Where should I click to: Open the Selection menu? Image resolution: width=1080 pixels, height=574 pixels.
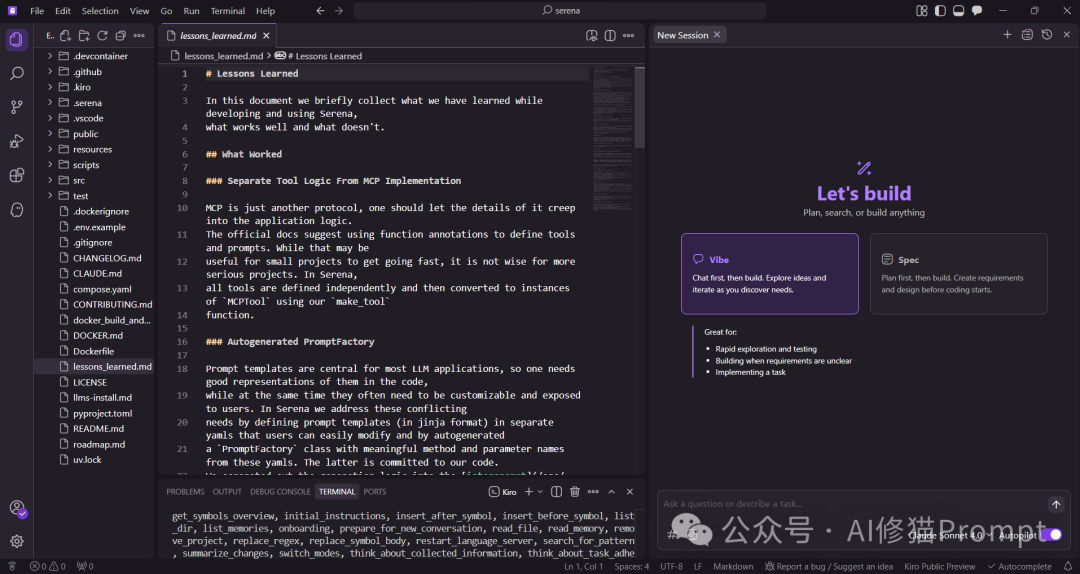click(x=100, y=10)
